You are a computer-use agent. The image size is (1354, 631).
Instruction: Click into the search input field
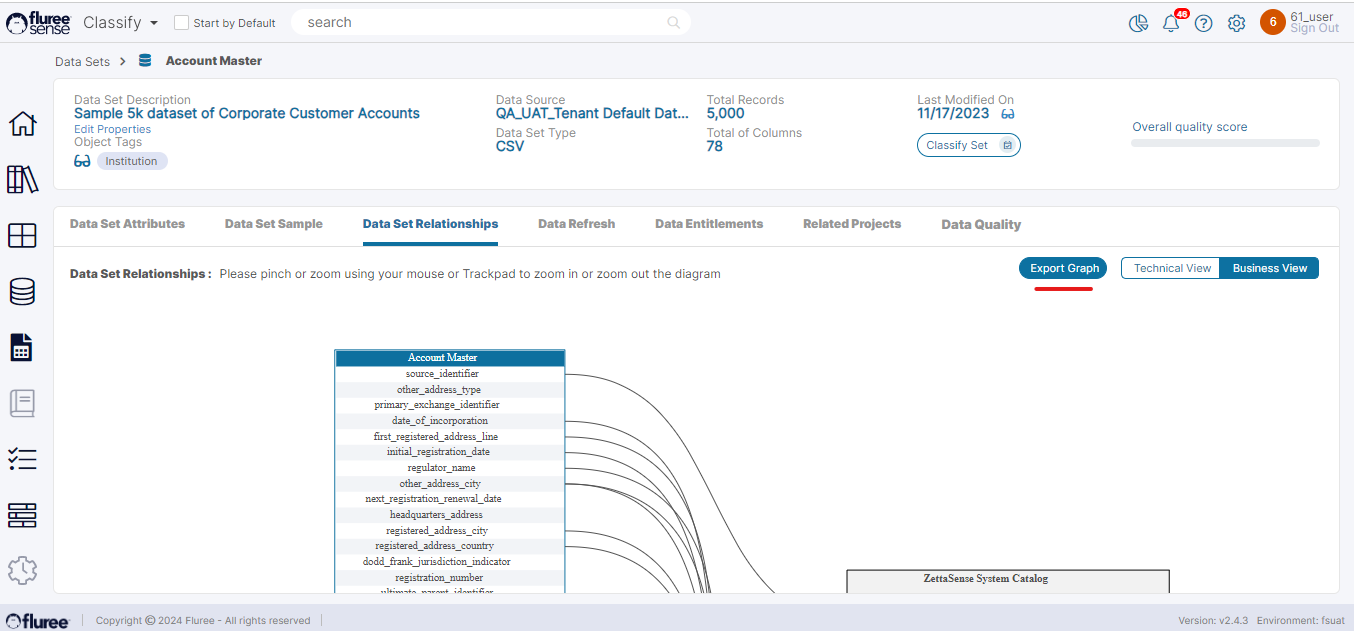480,22
